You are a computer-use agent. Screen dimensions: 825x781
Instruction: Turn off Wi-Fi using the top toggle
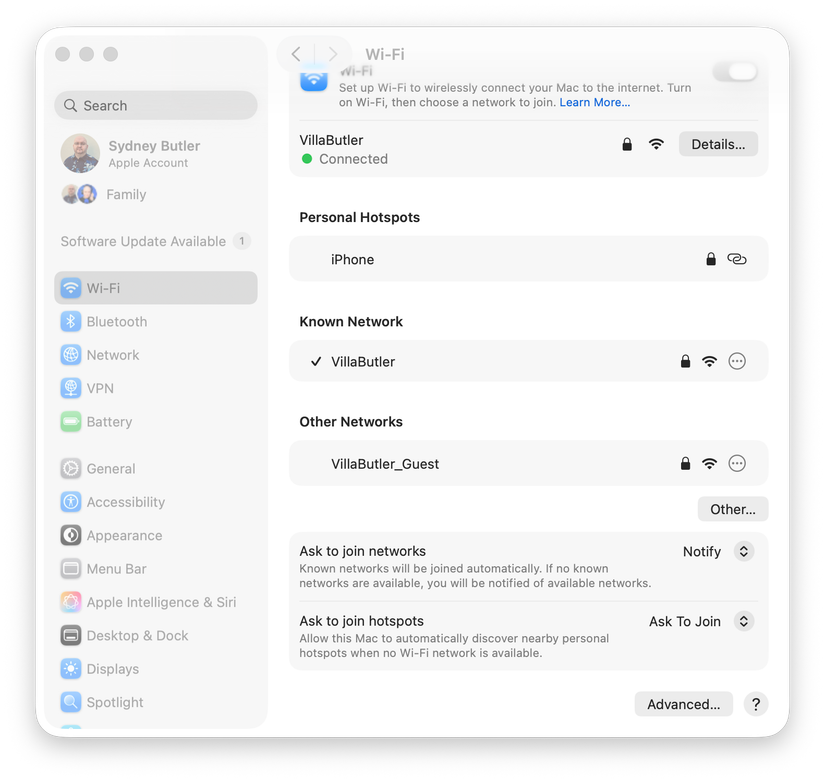tap(735, 70)
